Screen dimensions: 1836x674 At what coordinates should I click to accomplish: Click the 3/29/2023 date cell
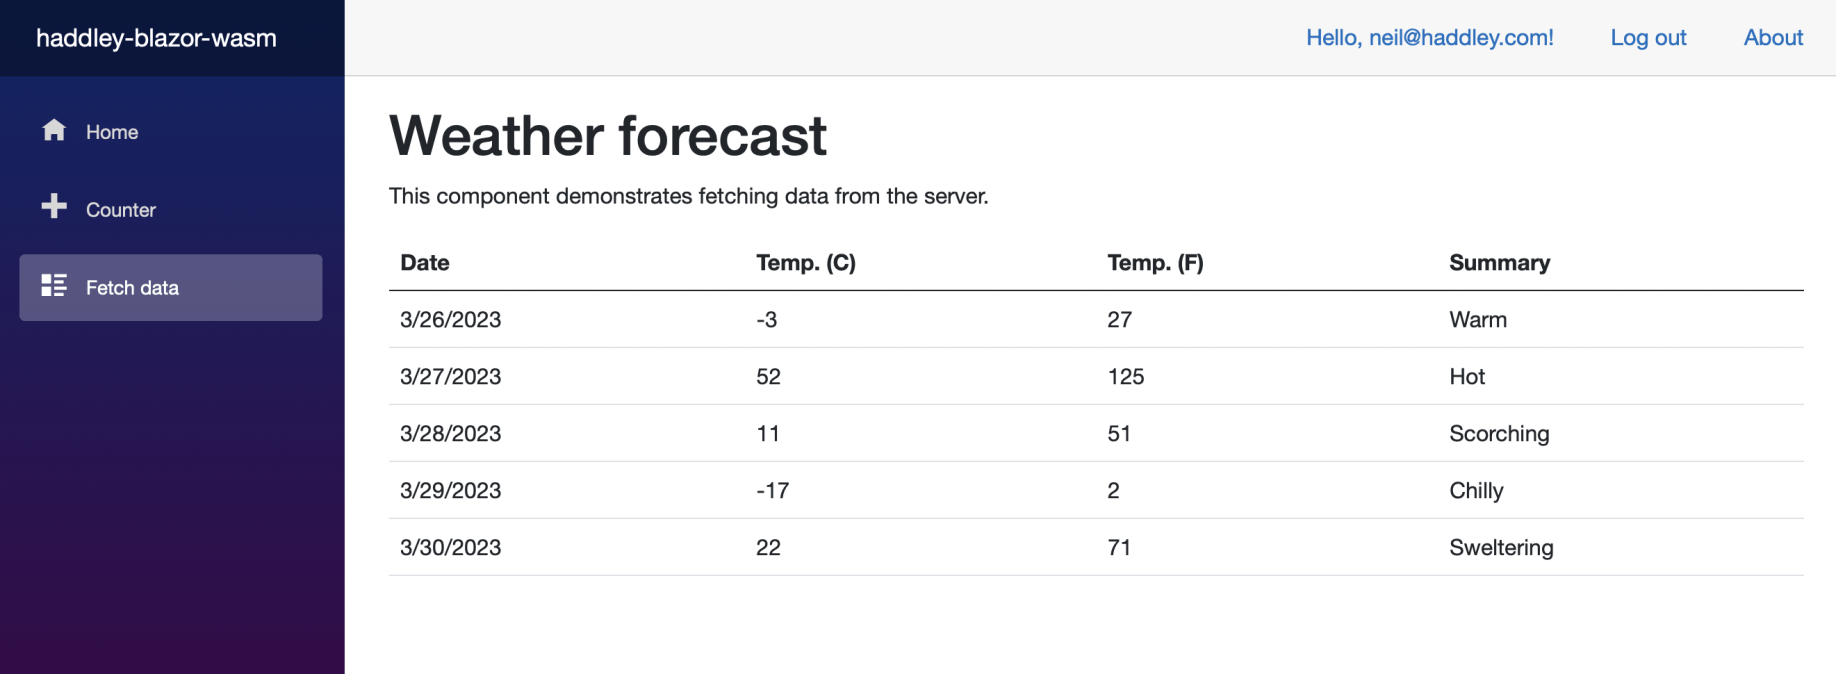(x=451, y=491)
